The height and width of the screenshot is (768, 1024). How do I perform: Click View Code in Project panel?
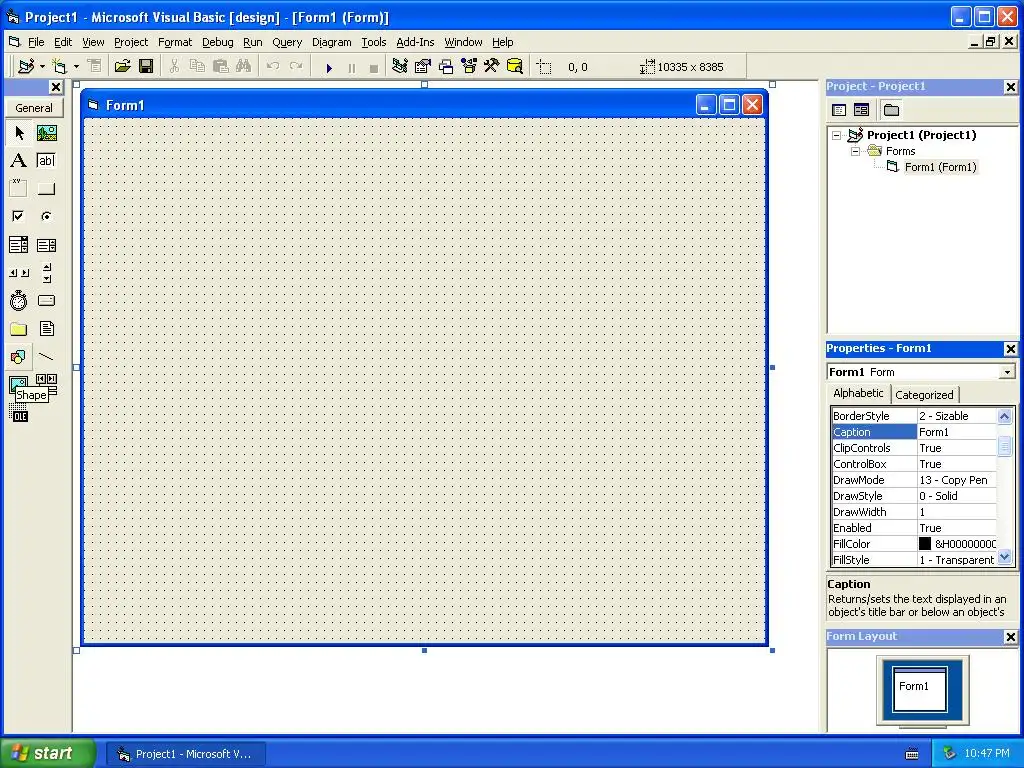coord(839,110)
